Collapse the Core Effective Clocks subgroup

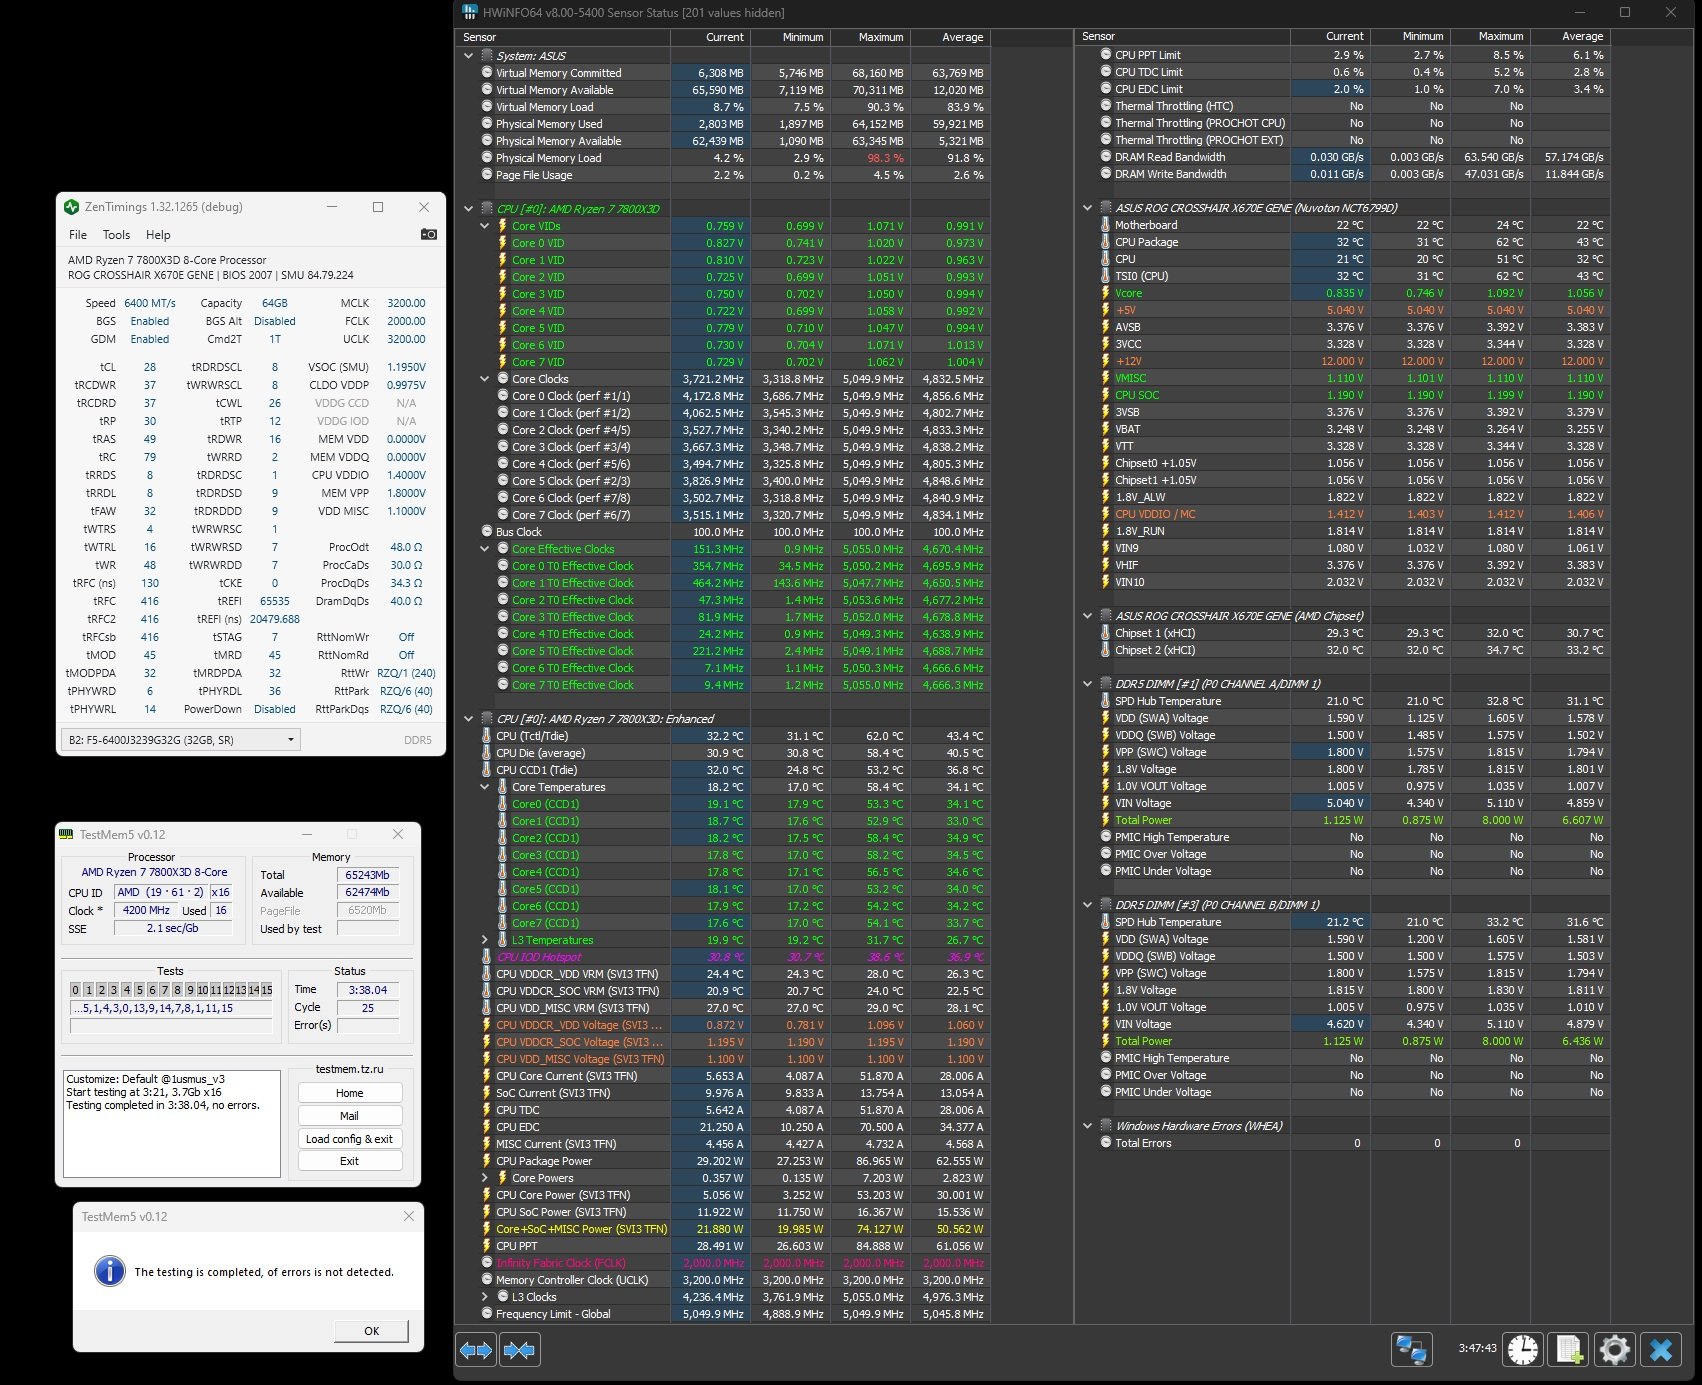[x=485, y=549]
